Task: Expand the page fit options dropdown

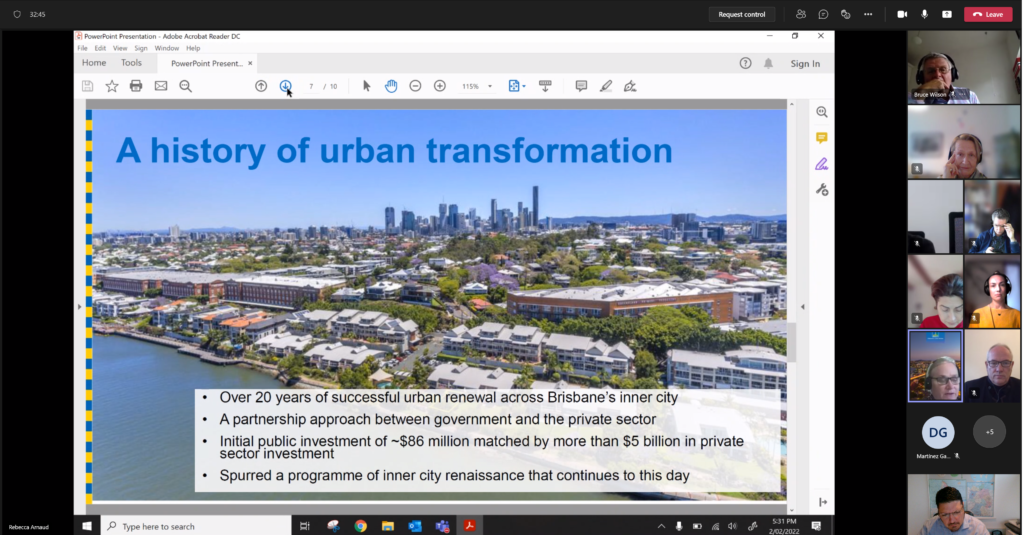Action: tap(524, 87)
